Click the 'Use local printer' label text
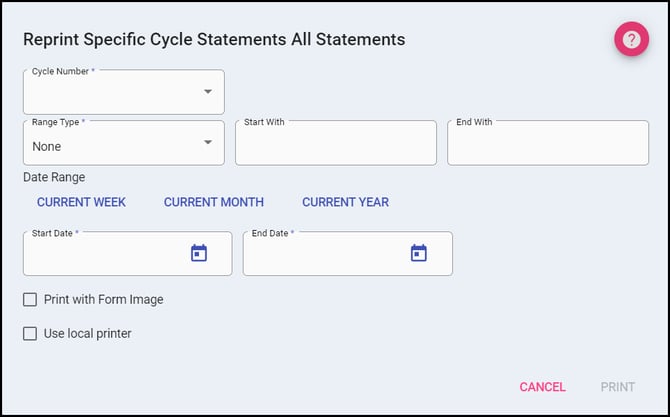This screenshot has width=670, height=417. [x=87, y=333]
